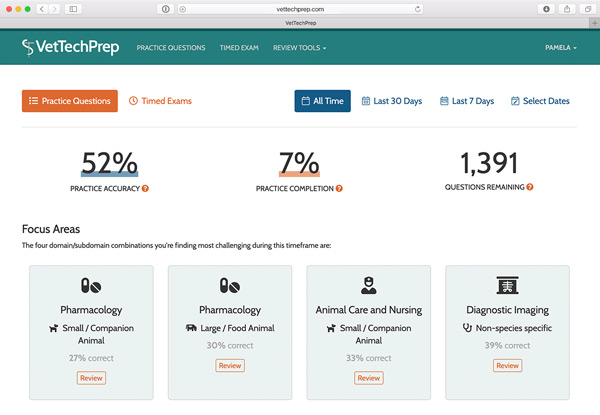Expand the Review Tools dropdown menu

point(299,48)
